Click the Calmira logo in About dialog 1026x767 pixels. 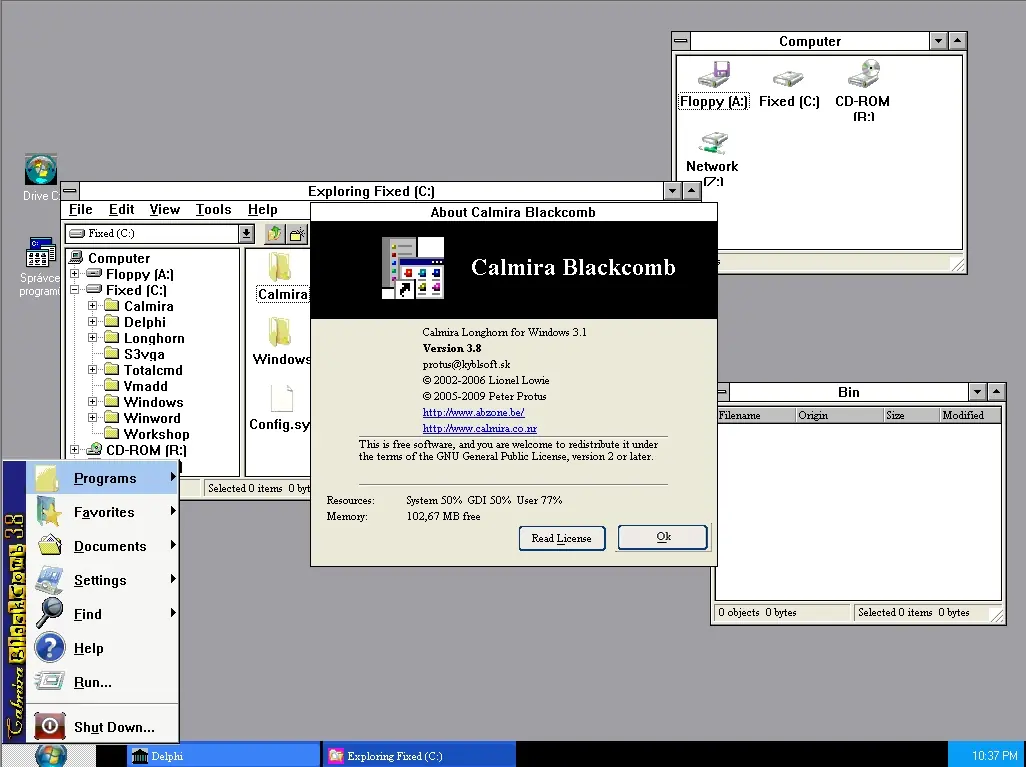pos(413,268)
